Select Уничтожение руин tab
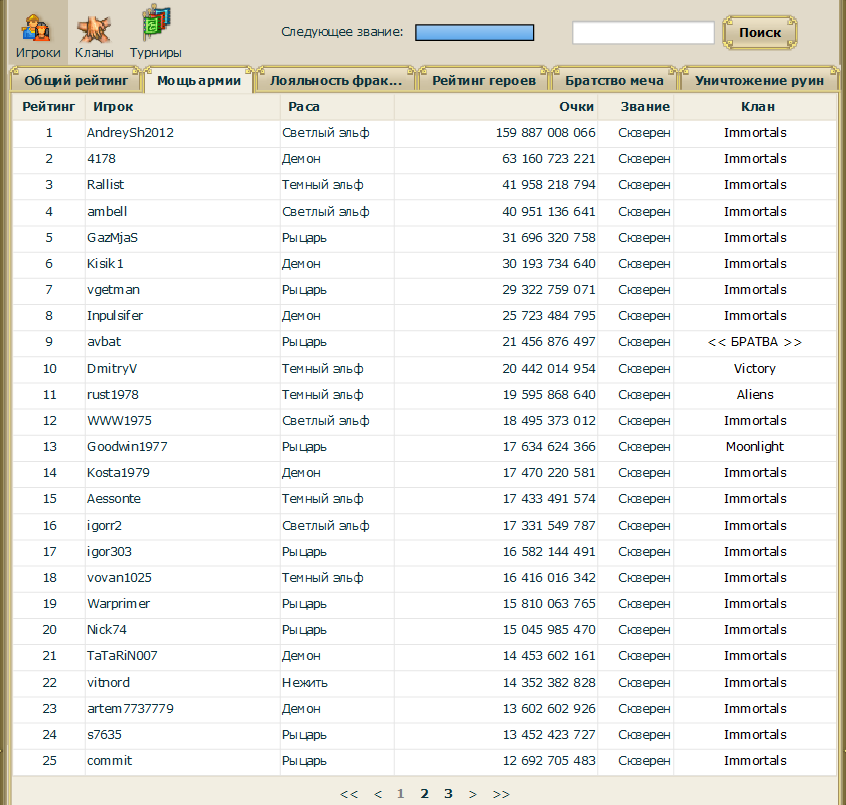Image resolution: width=846 pixels, height=805 pixels. (759, 80)
